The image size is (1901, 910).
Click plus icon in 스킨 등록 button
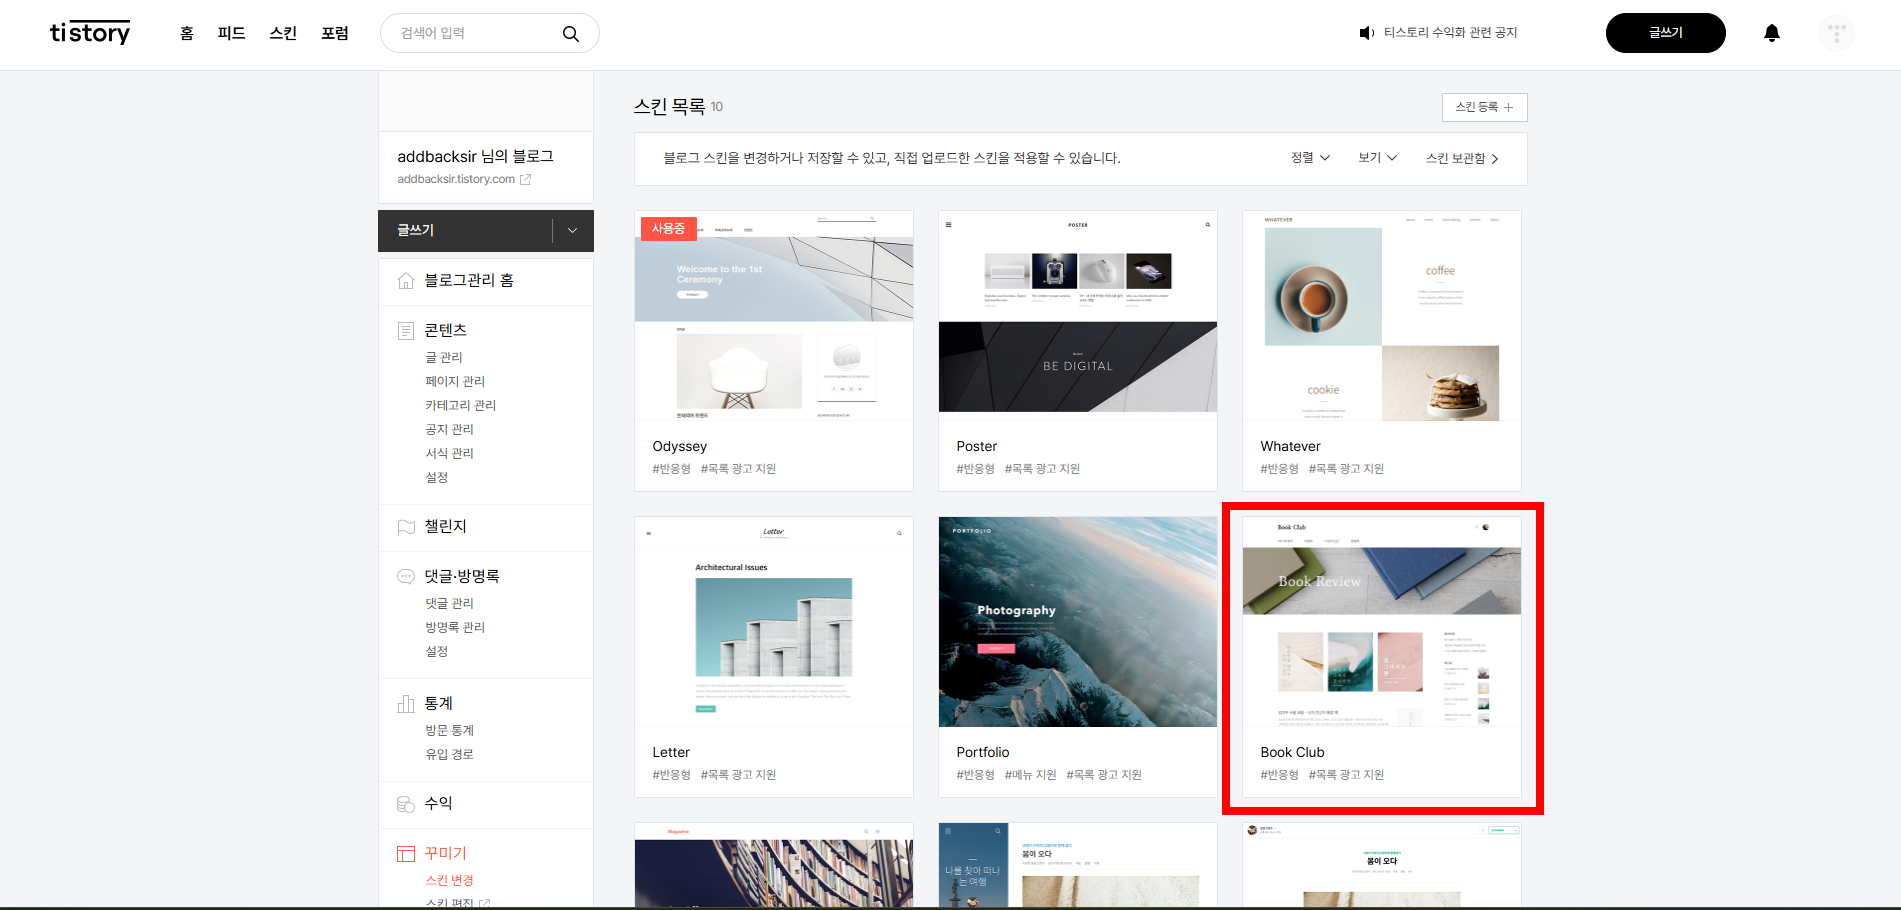[x=1509, y=107]
